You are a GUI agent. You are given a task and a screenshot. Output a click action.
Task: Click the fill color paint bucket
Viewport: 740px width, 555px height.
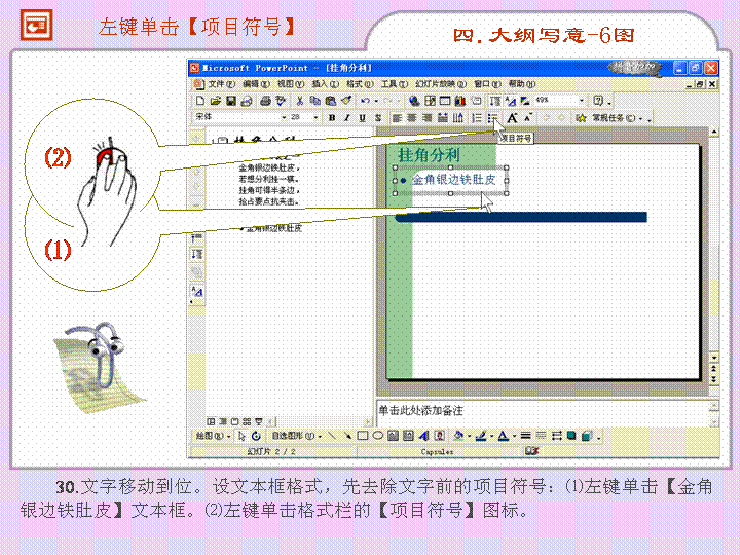pos(458,436)
